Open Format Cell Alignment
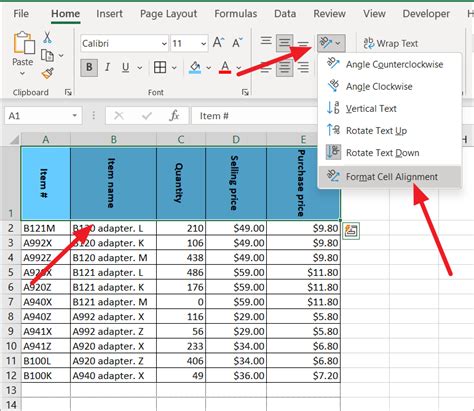The image size is (474, 411). [390, 177]
